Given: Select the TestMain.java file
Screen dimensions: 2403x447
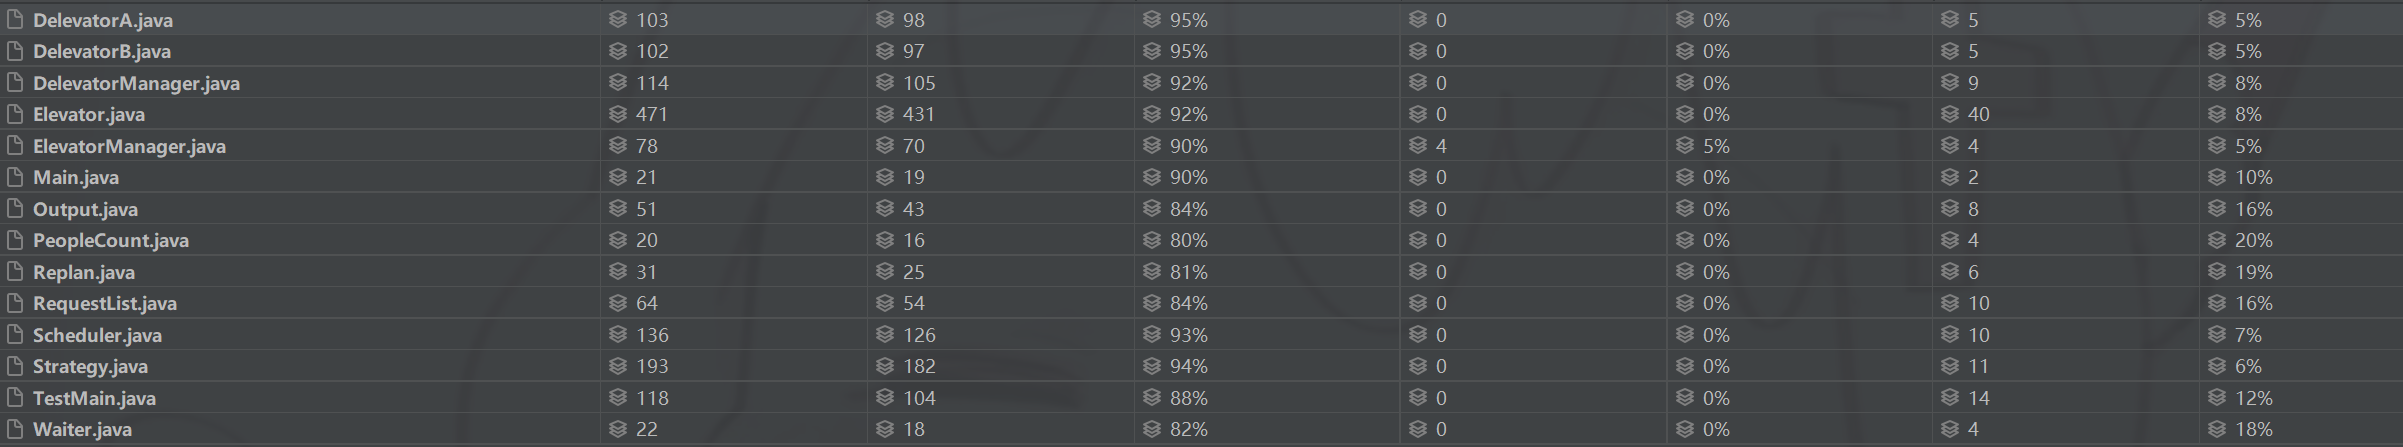Looking at the screenshot, I should (x=94, y=398).
